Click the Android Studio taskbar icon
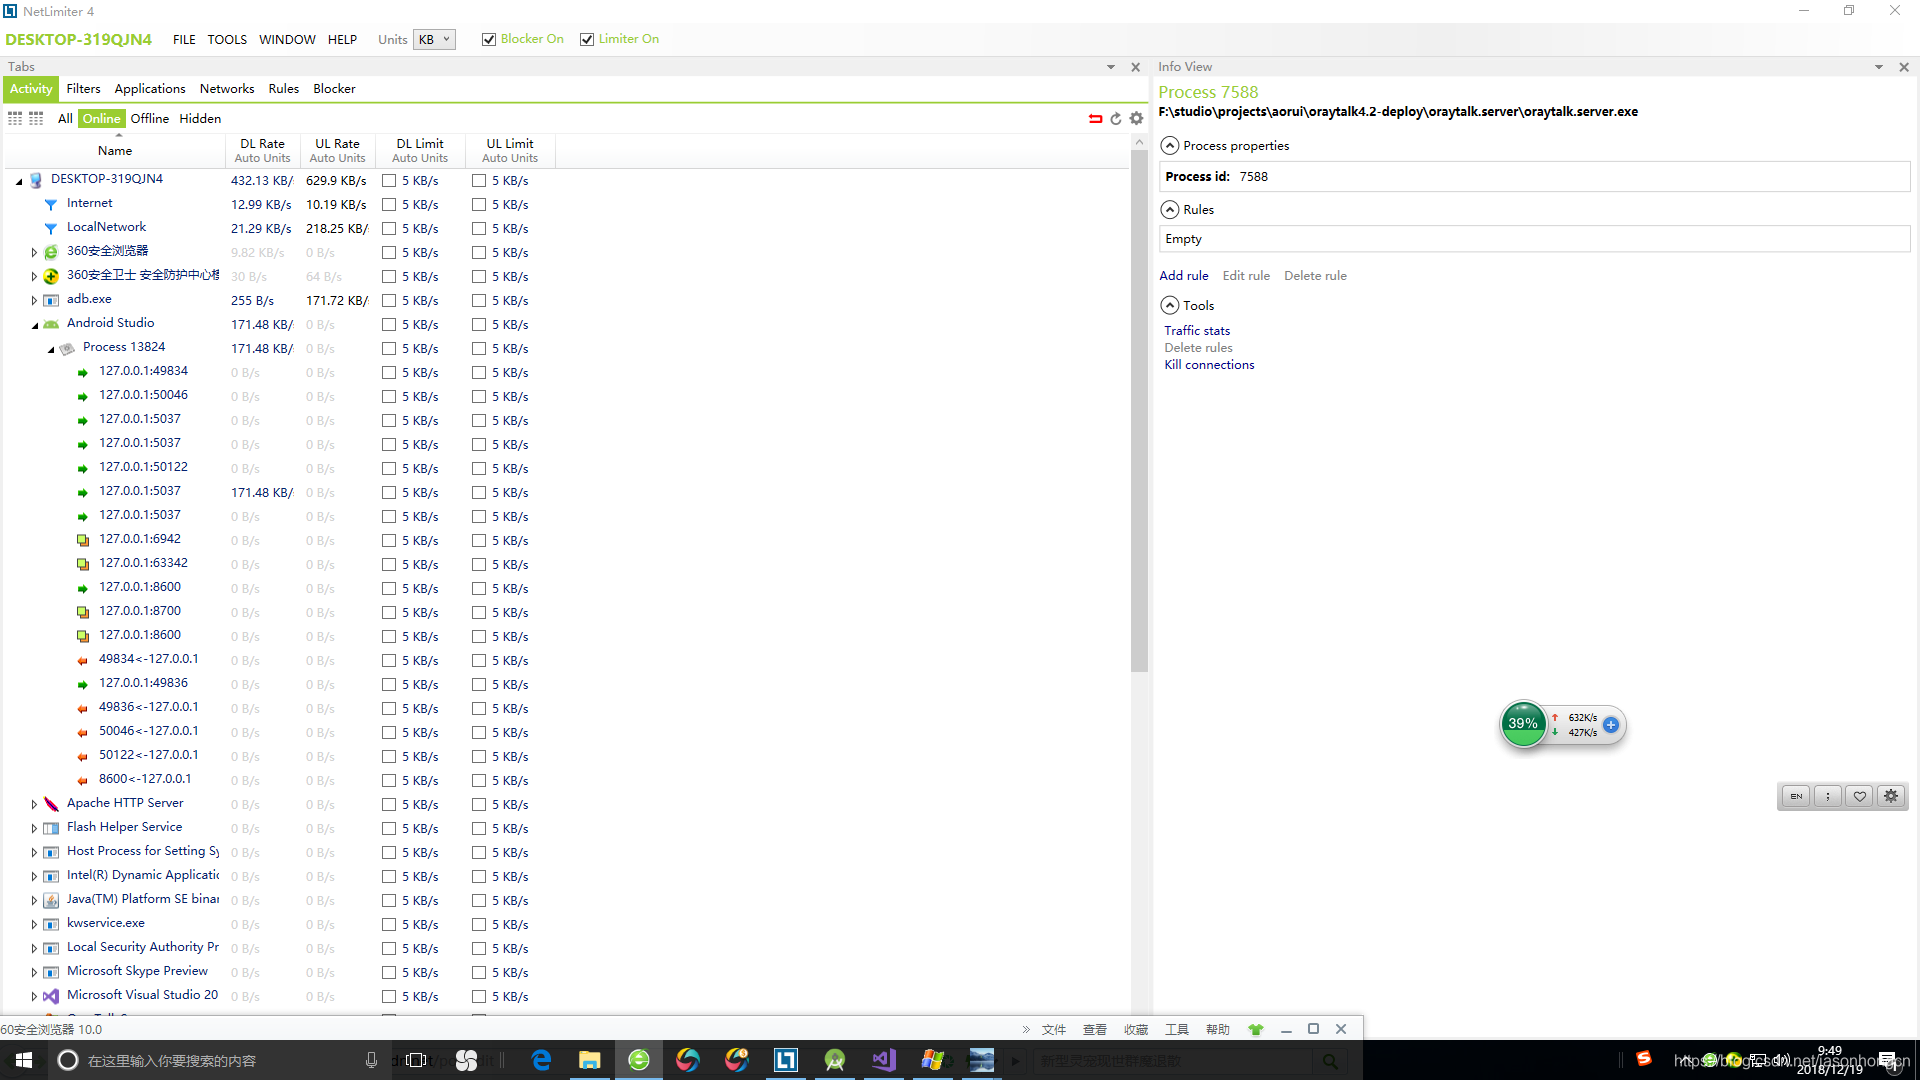Viewport: 1920px width, 1080px height. point(835,1060)
